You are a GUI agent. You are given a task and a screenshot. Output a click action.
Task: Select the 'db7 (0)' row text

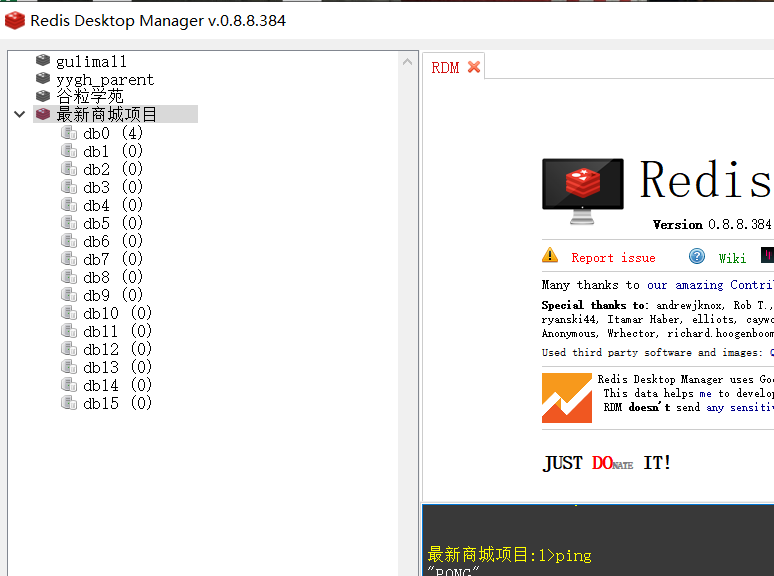point(113,259)
